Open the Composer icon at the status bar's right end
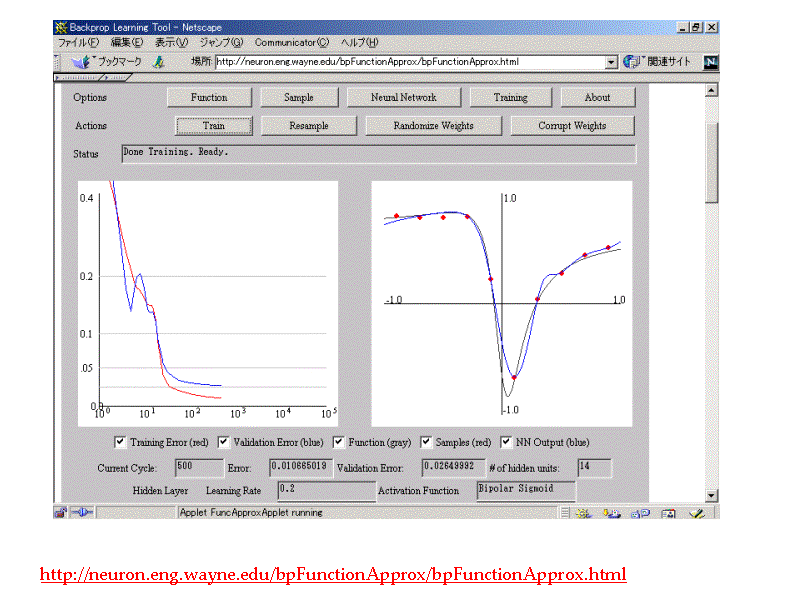Screen dimensions: 800x600 [x=697, y=513]
